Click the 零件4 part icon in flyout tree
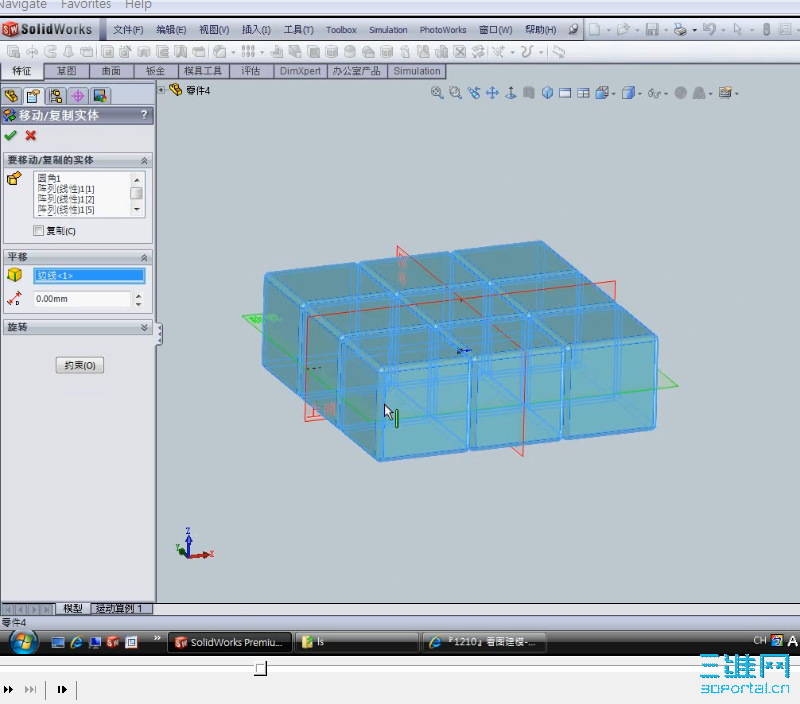 point(176,90)
